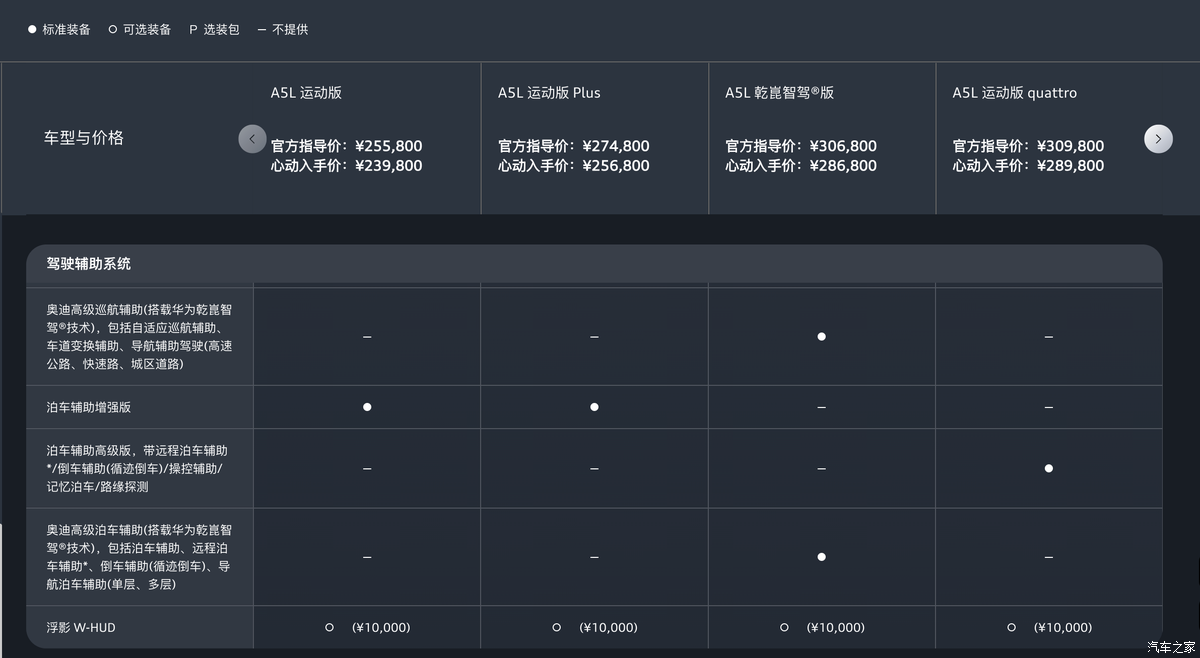Click W-HUD (¥10,000) price under 运动版 Plus
Image resolution: width=1200 pixels, height=658 pixels.
(608, 628)
